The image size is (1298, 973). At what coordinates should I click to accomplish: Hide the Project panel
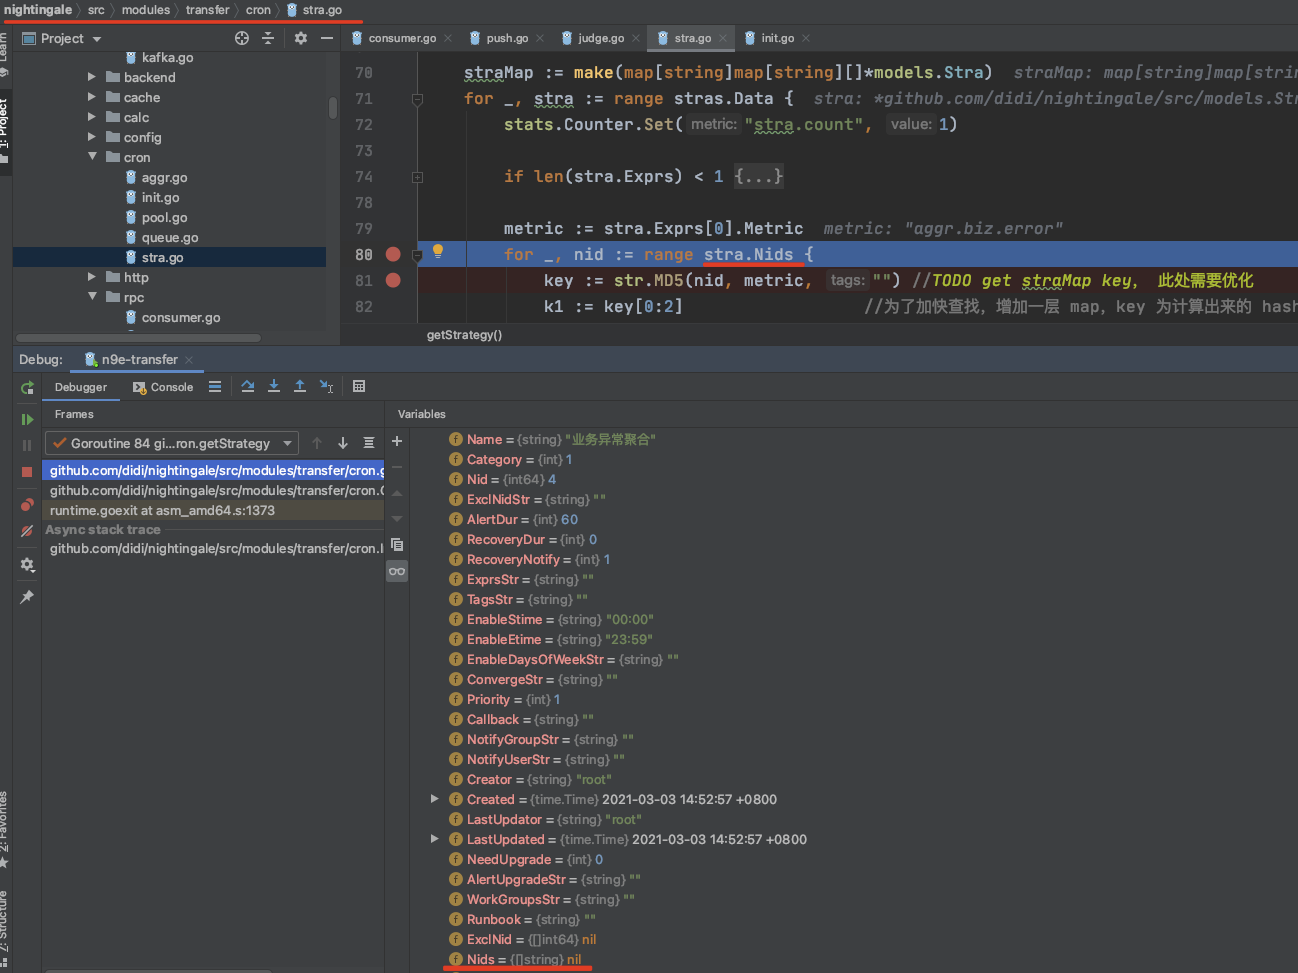pos(327,38)
